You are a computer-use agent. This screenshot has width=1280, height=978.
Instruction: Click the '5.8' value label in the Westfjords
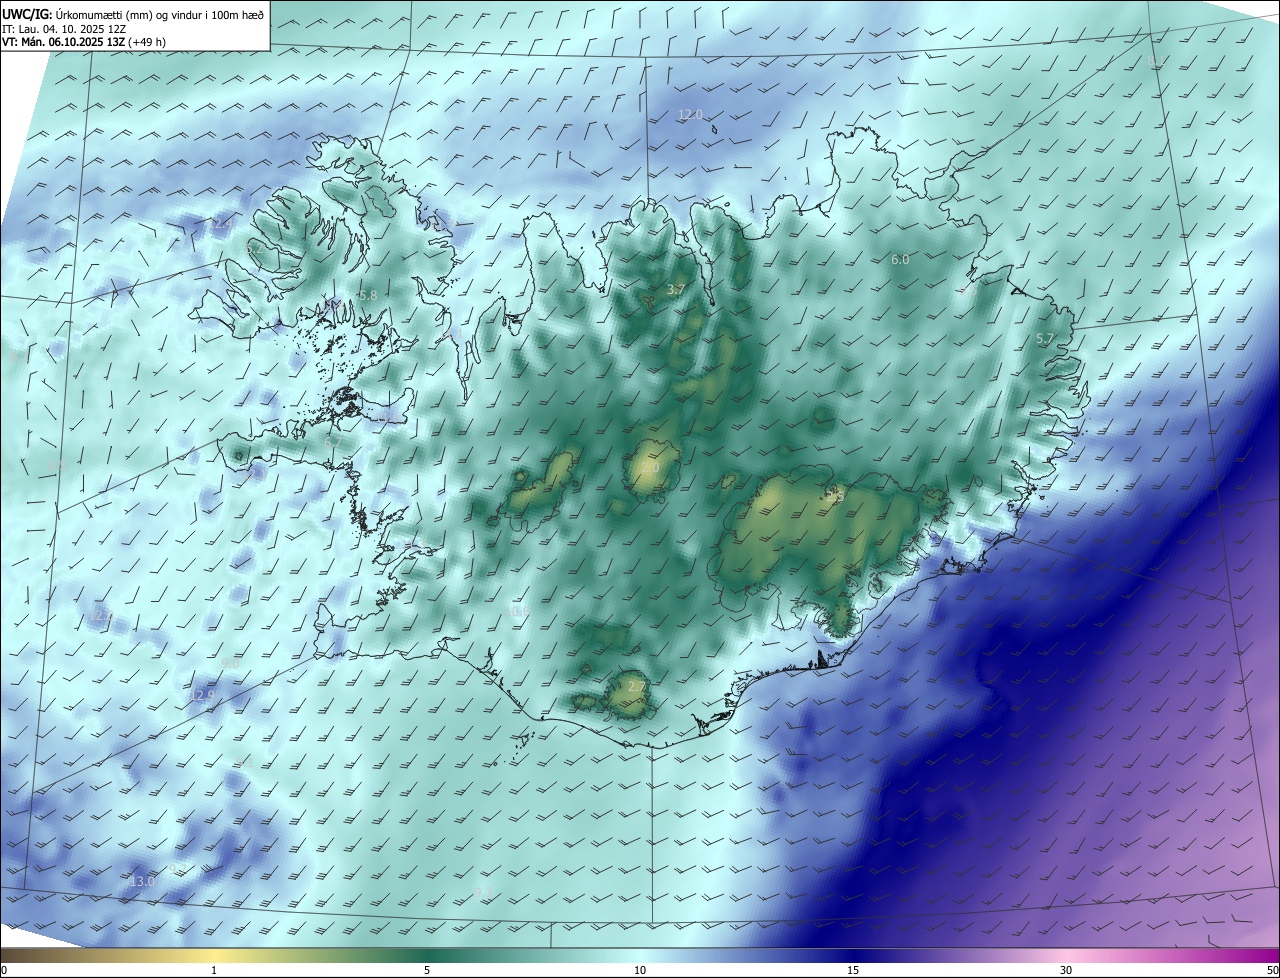[x=368, y=296]
